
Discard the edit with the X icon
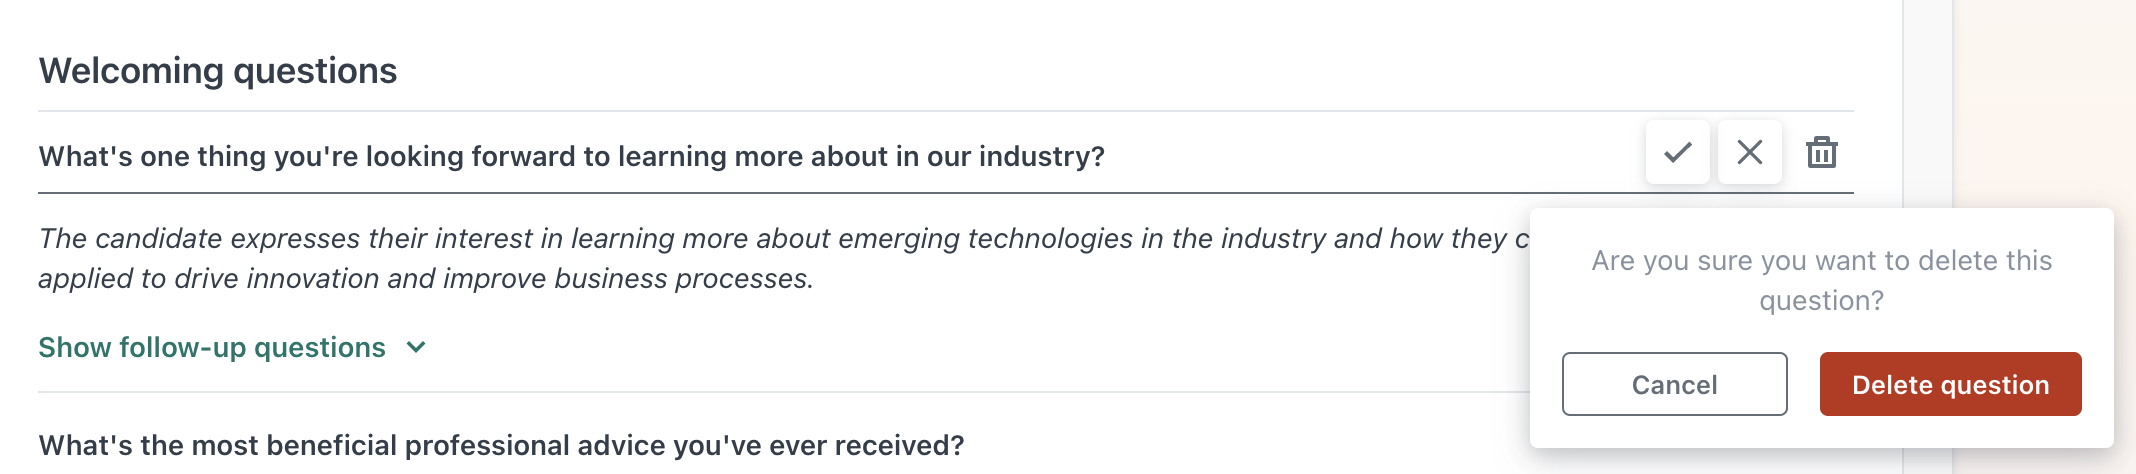point(1749,152)
